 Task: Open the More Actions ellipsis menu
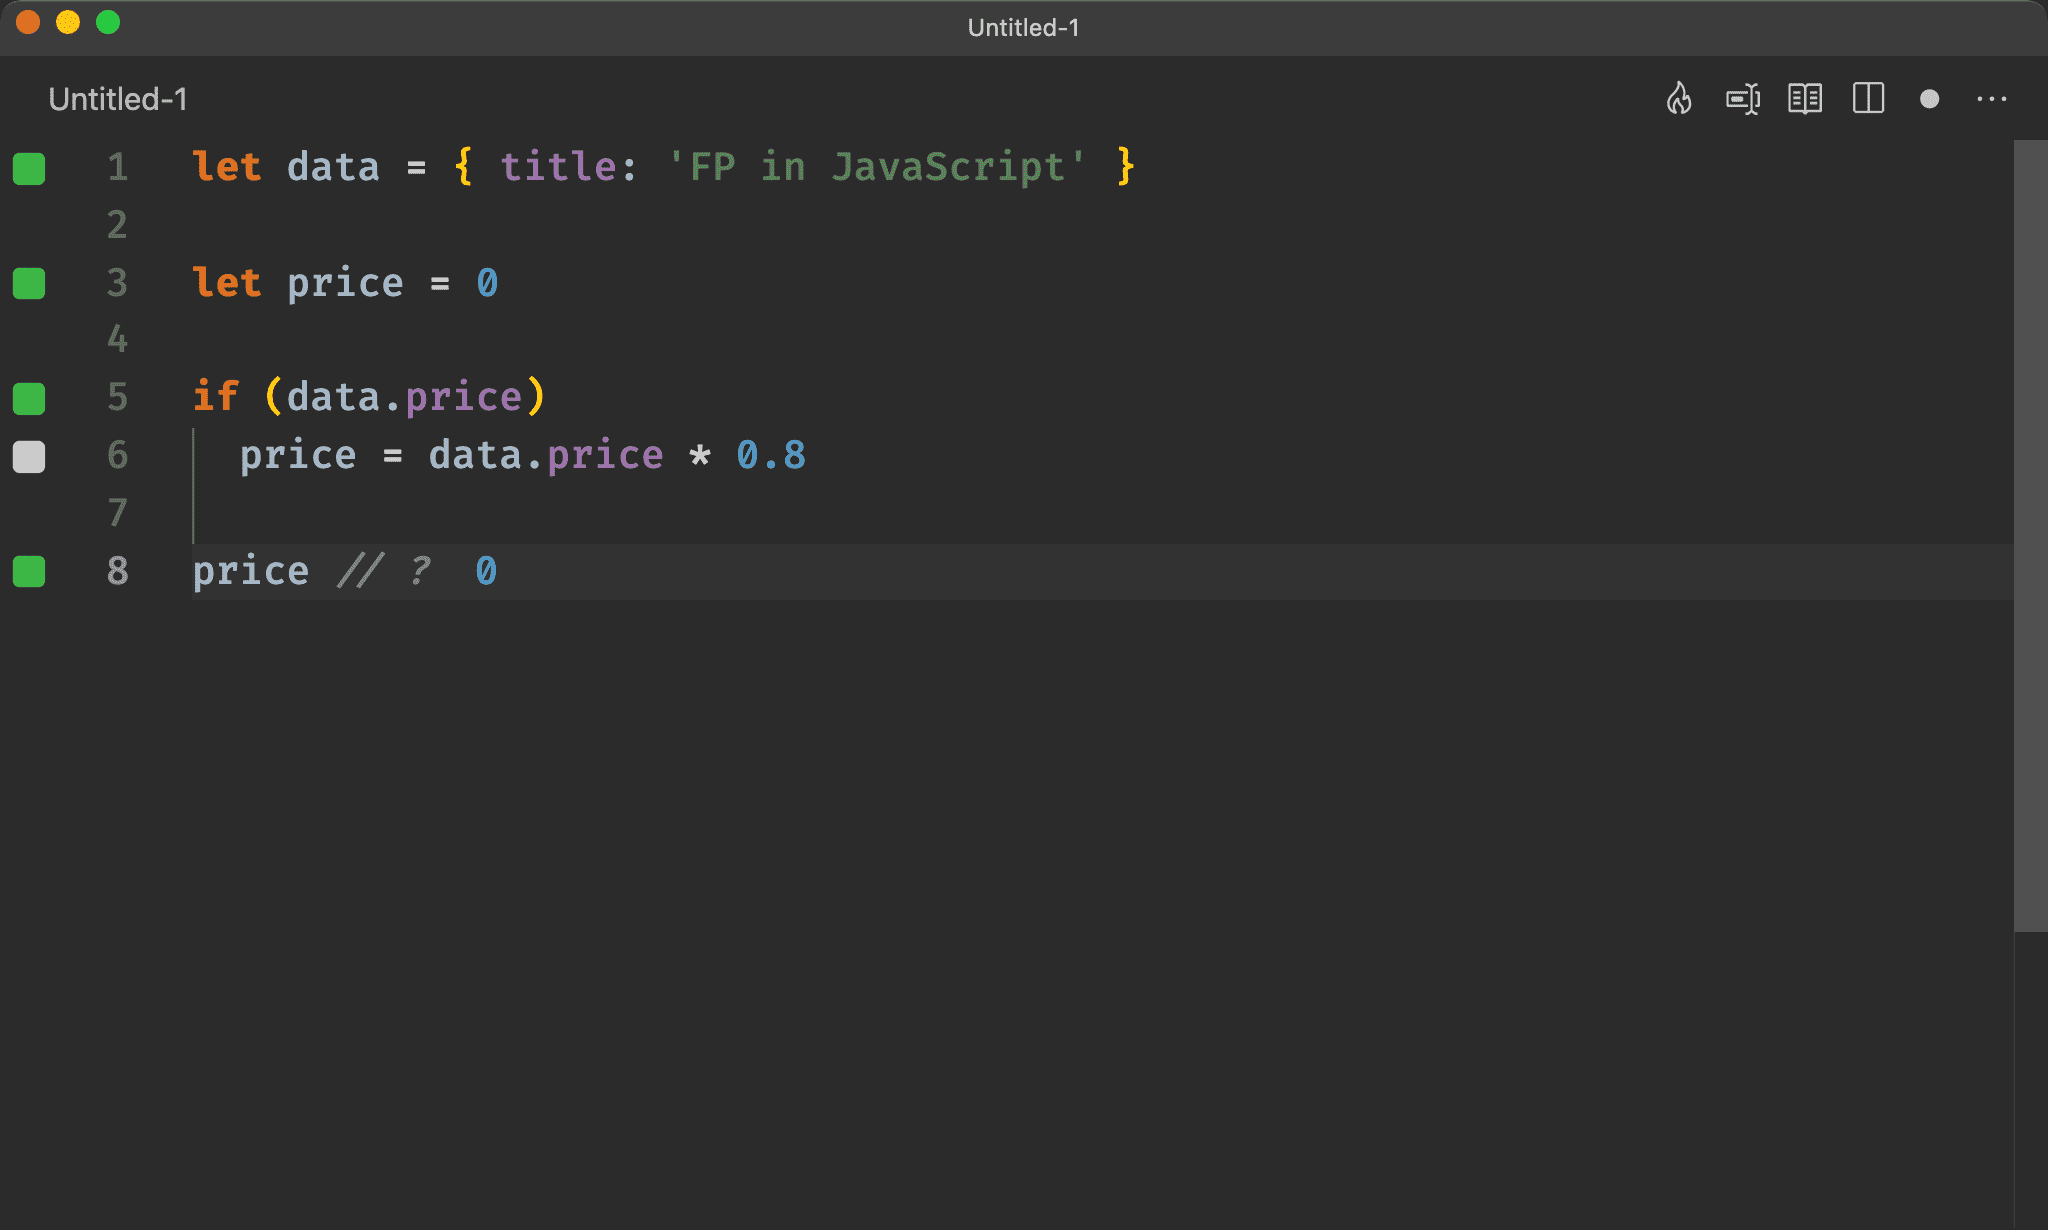click(x=1991, y=99)
